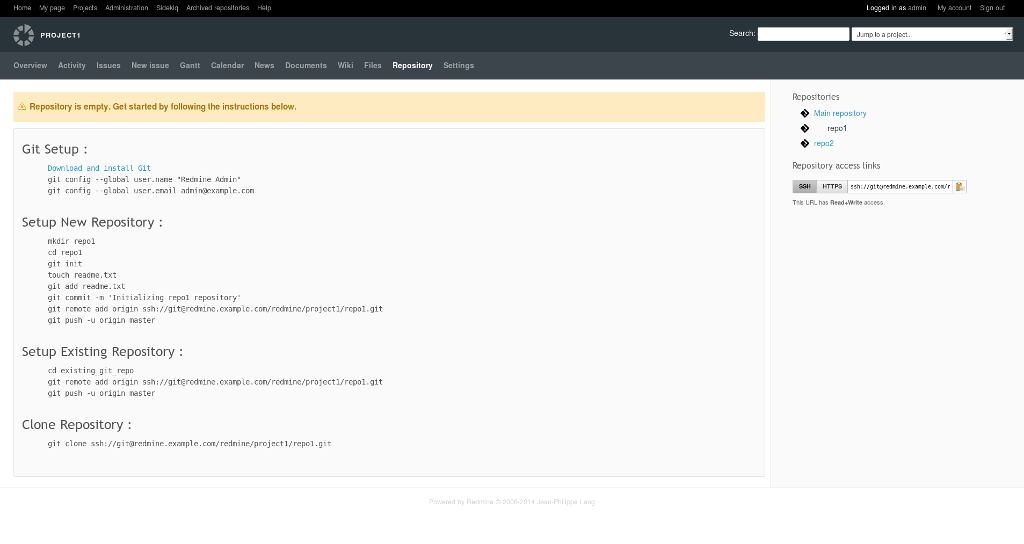Click the 'mkdir repo1' command line

71,241
